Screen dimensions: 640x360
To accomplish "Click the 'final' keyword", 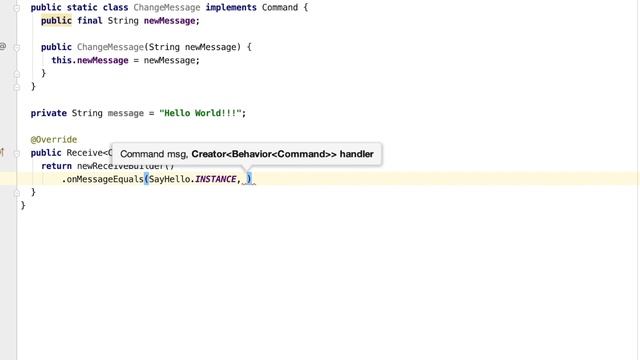I will click(x=90, y=20).
